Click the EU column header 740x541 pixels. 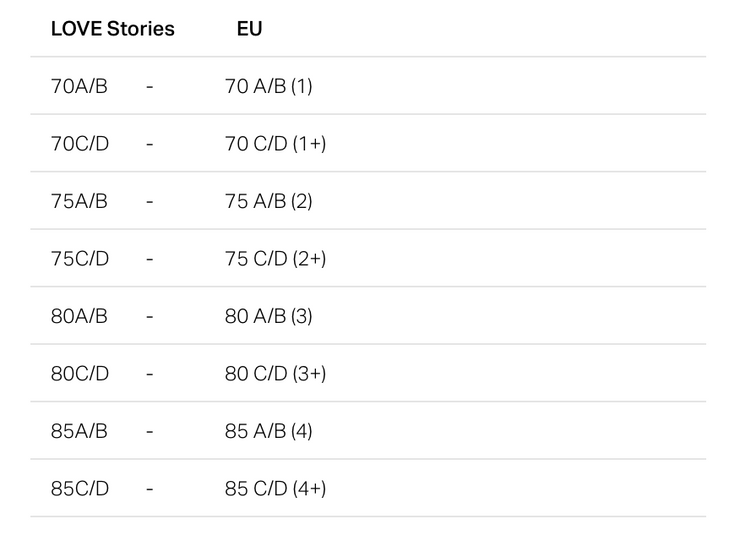(250, 29)
